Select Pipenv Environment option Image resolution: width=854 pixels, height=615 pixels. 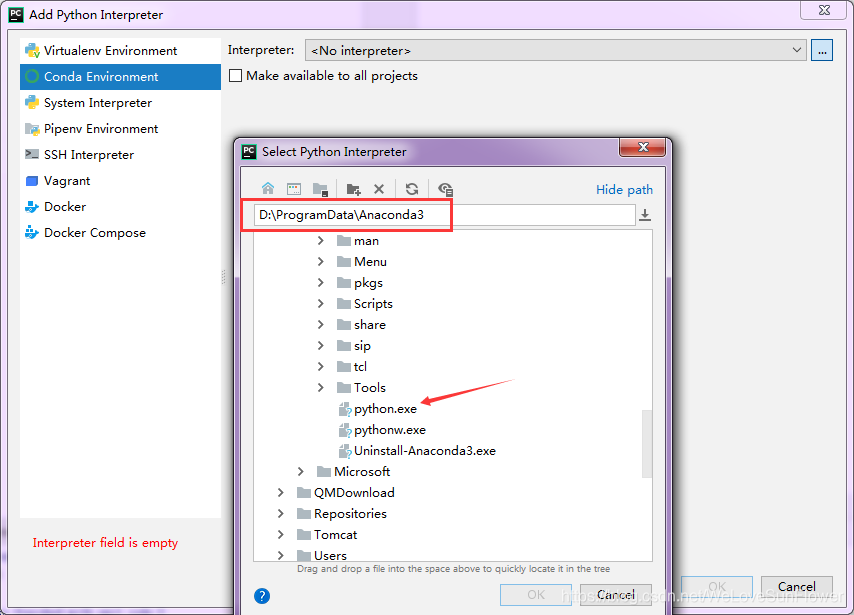120,129
